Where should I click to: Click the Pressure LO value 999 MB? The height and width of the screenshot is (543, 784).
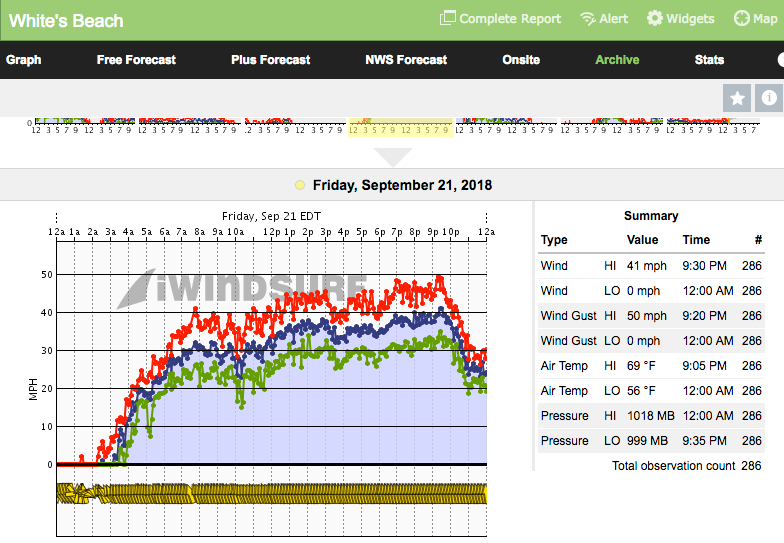[x=647, y=441]
